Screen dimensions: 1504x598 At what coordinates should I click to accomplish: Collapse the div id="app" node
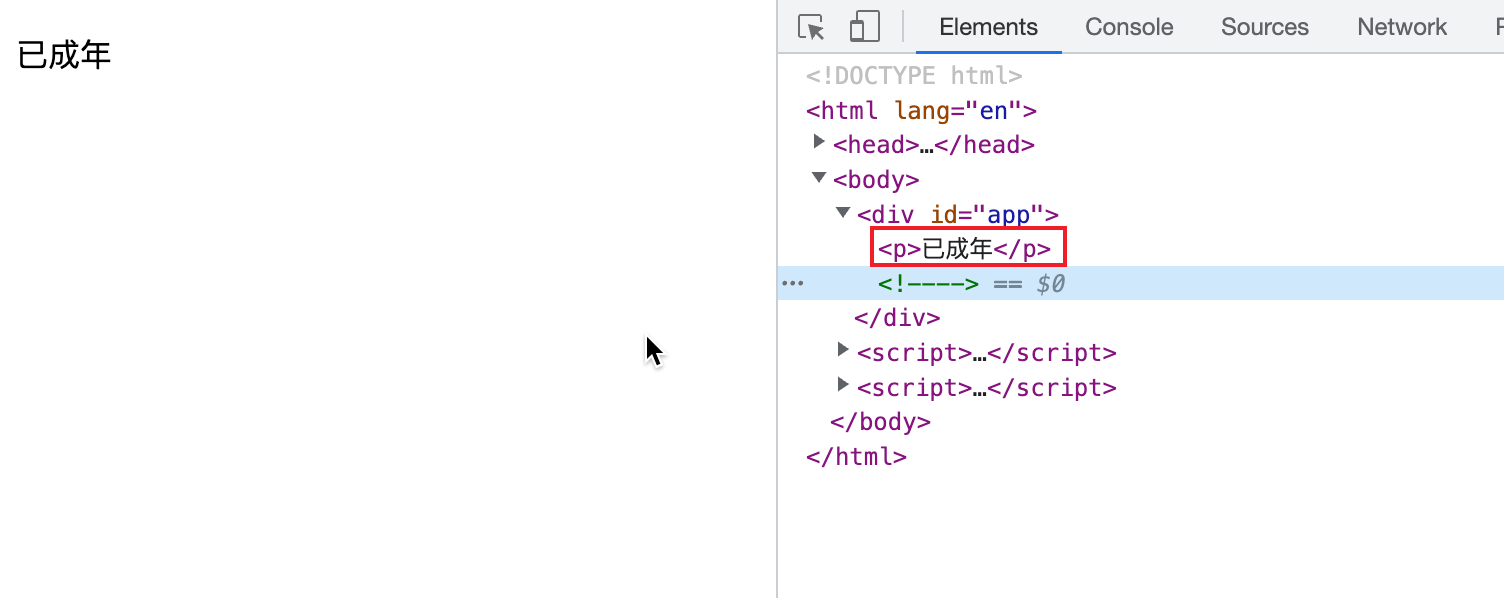coord(843,213)
